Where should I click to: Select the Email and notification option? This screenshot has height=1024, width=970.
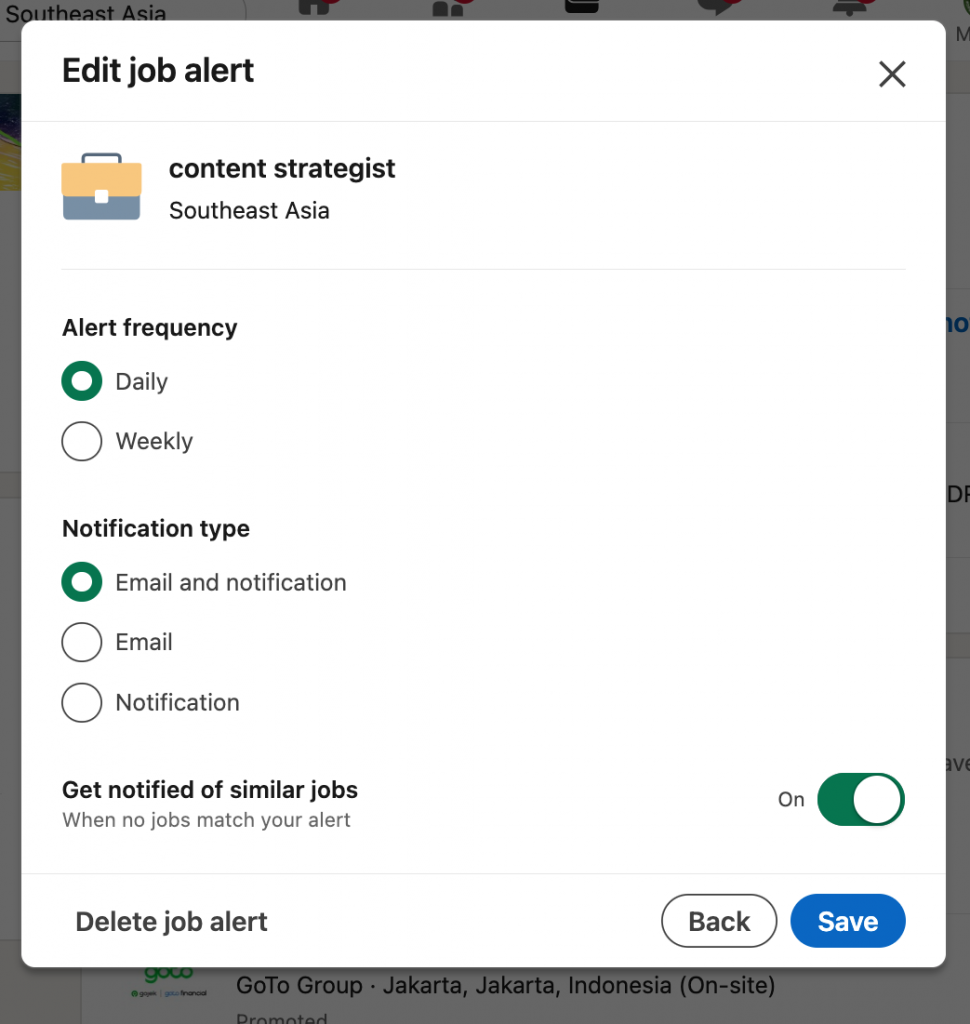coord(82,582)
